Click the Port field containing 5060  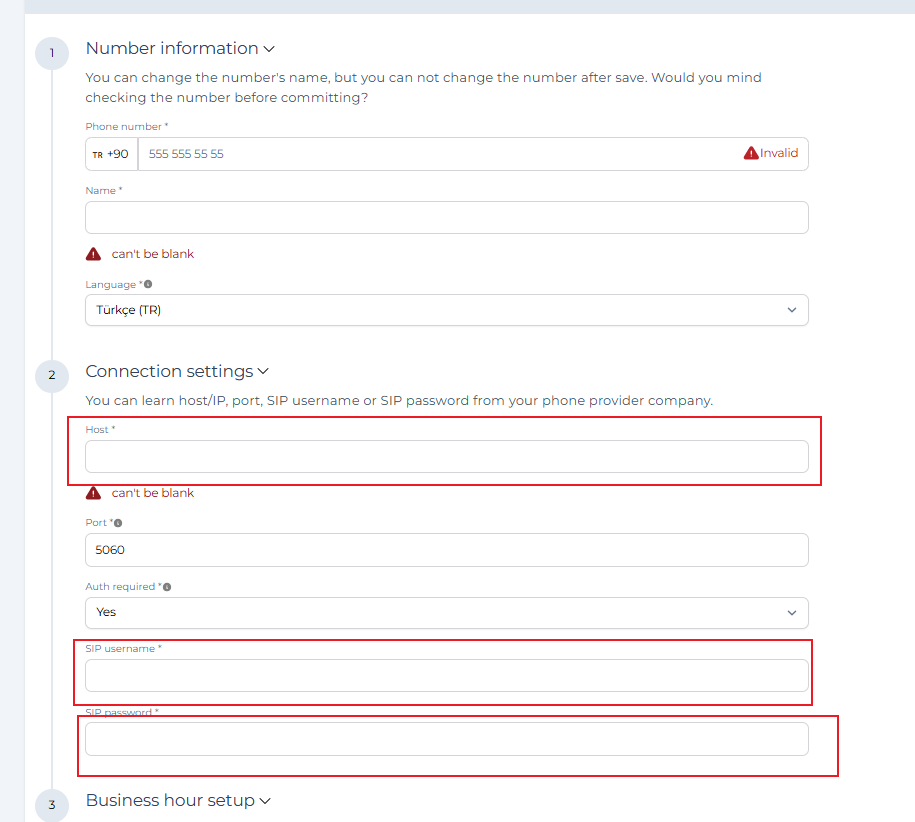click(446, 550)
